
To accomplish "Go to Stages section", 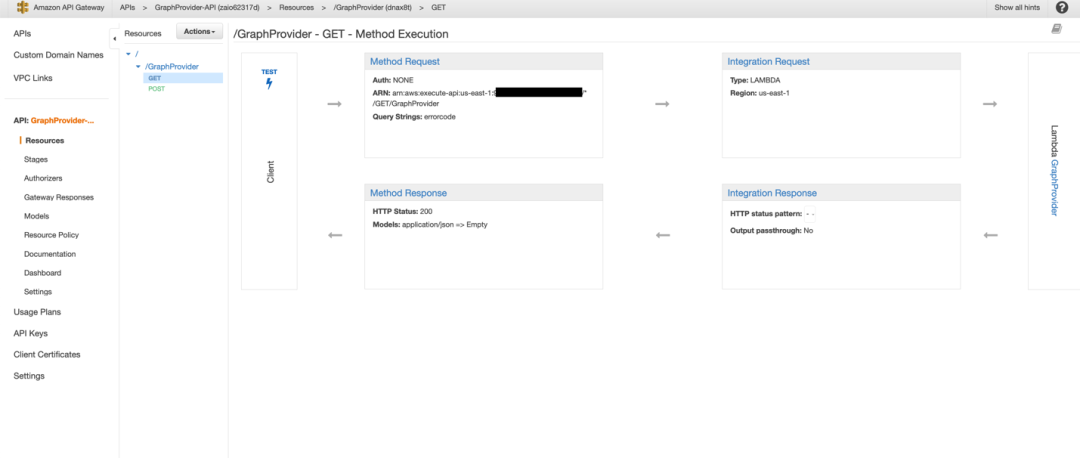I will [x=36, y=159].
